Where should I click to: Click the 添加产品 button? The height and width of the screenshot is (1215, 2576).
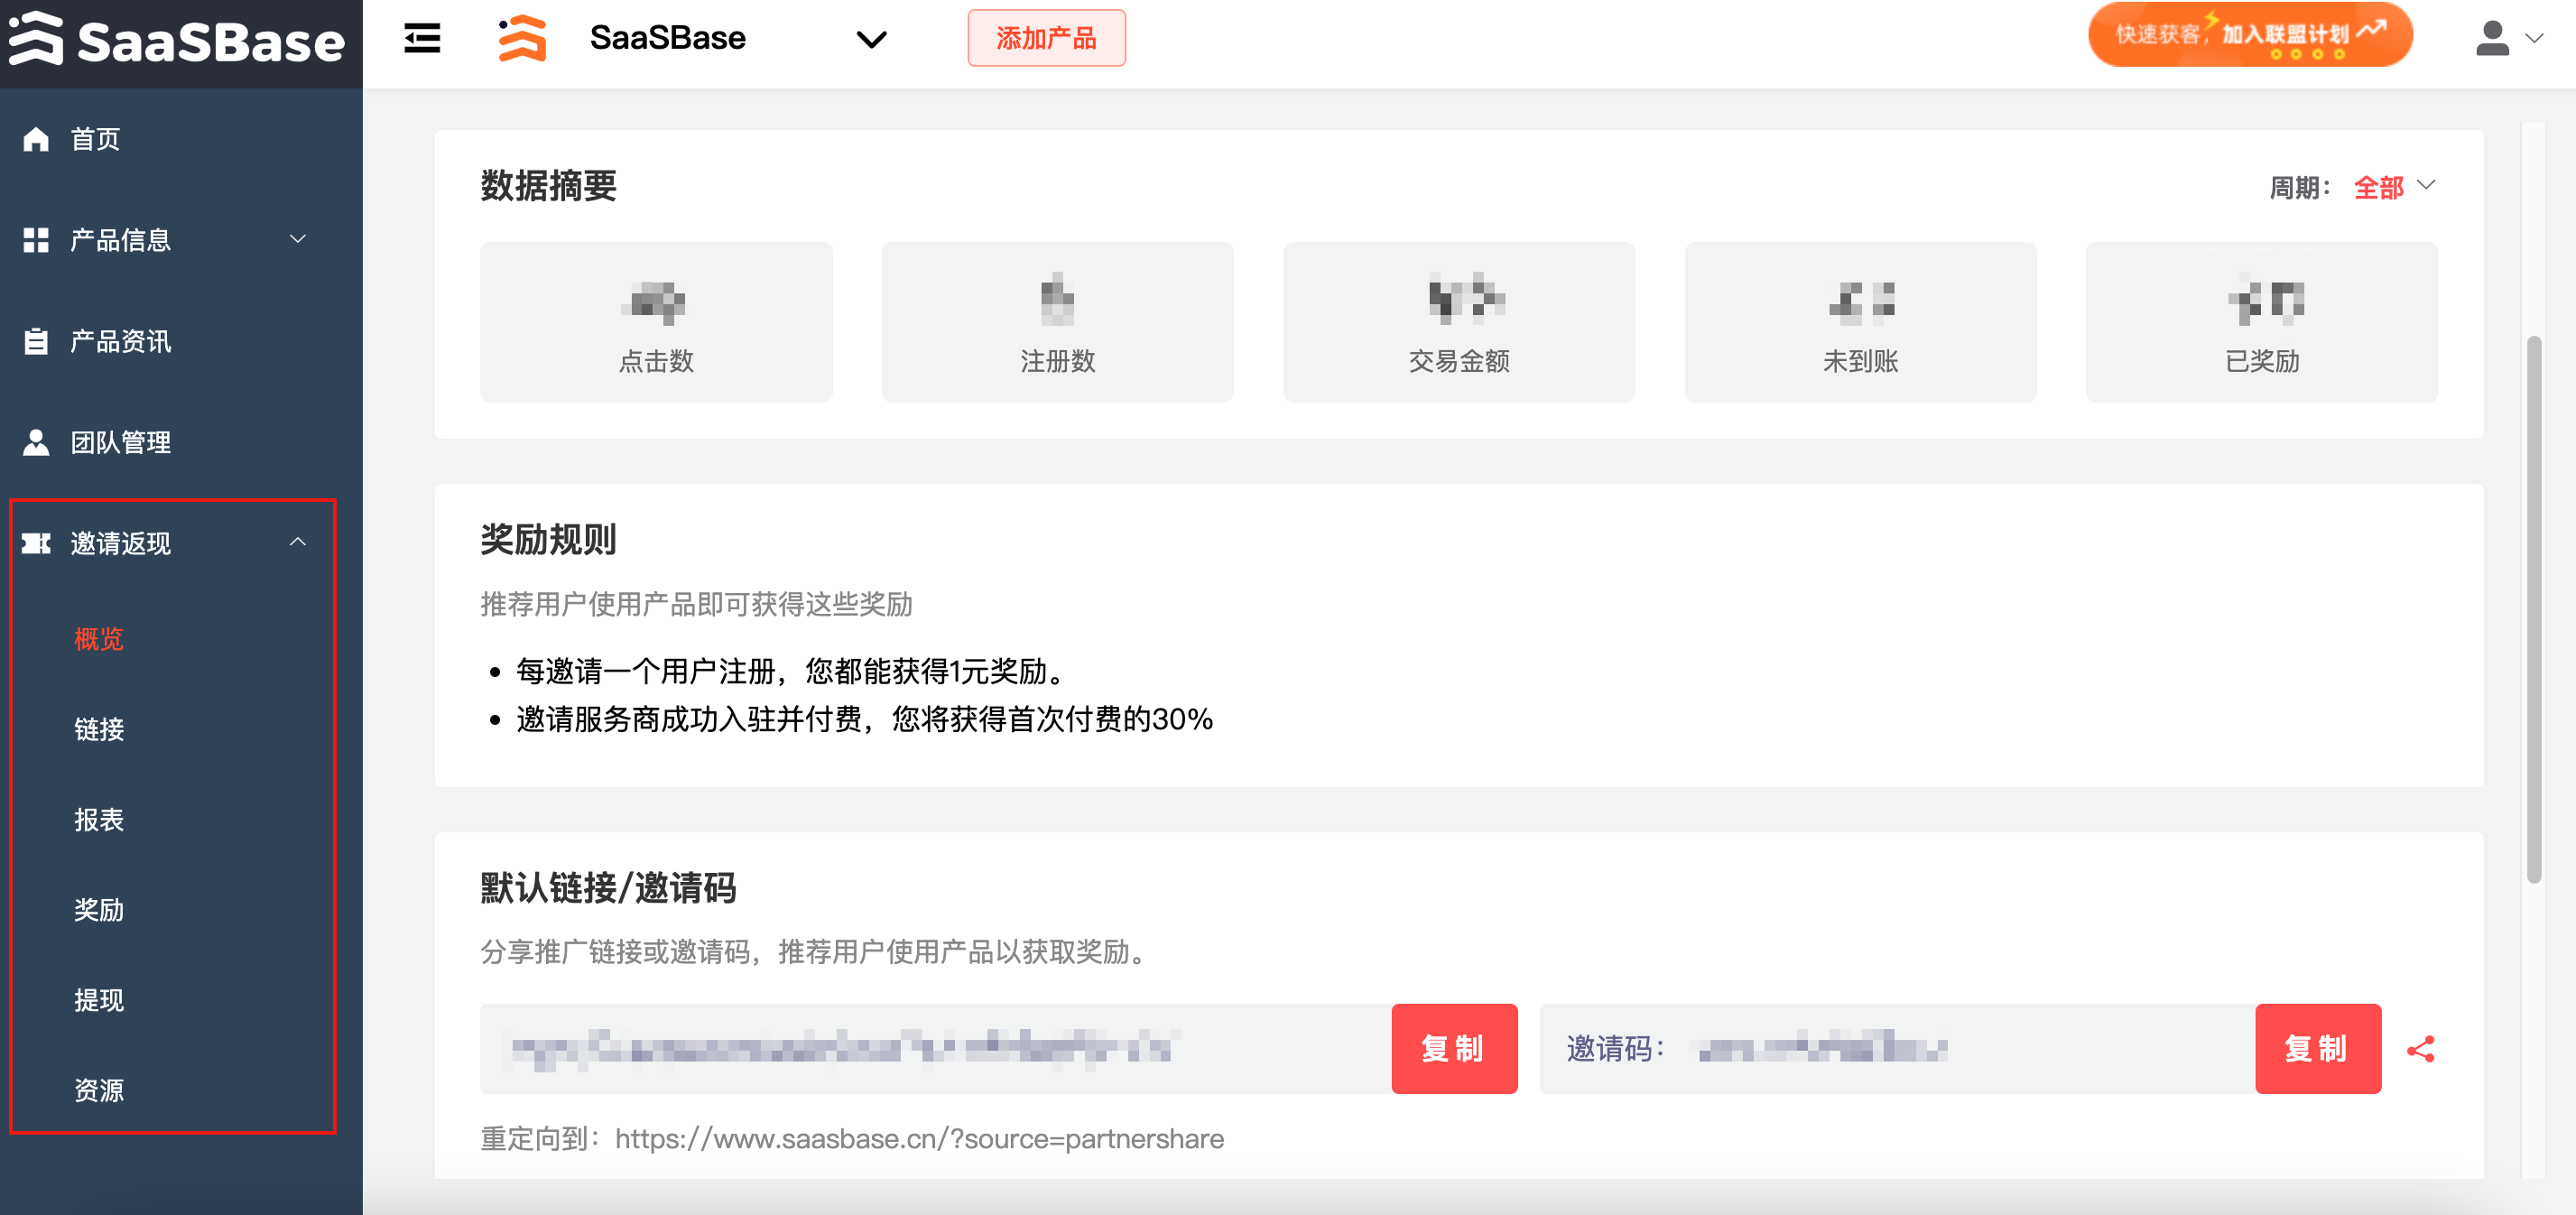pos(1046,38)
